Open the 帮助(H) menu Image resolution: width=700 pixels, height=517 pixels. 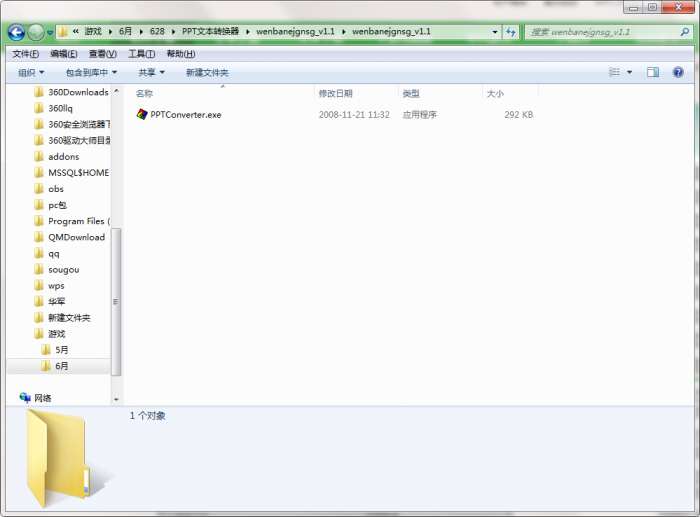[181, 54]
